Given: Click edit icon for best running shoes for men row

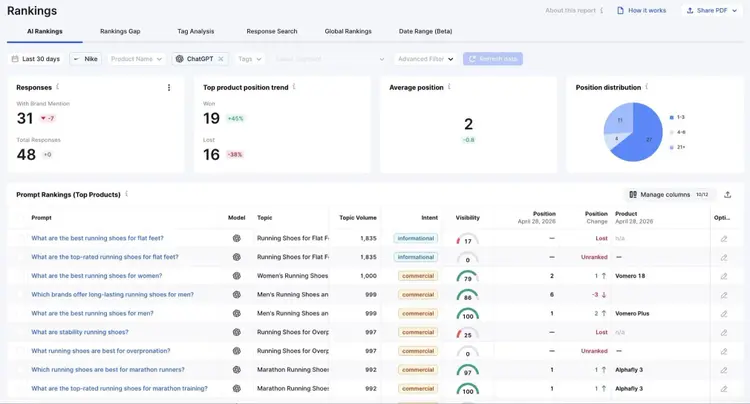Looking at the screenshot, I should point(724,314).
